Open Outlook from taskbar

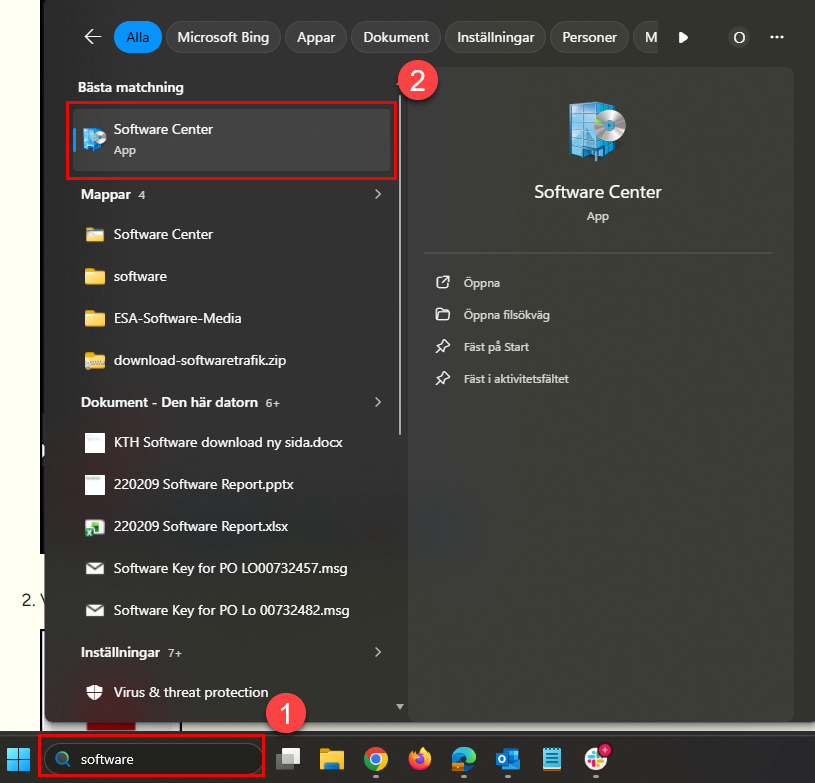pos(508,759)
